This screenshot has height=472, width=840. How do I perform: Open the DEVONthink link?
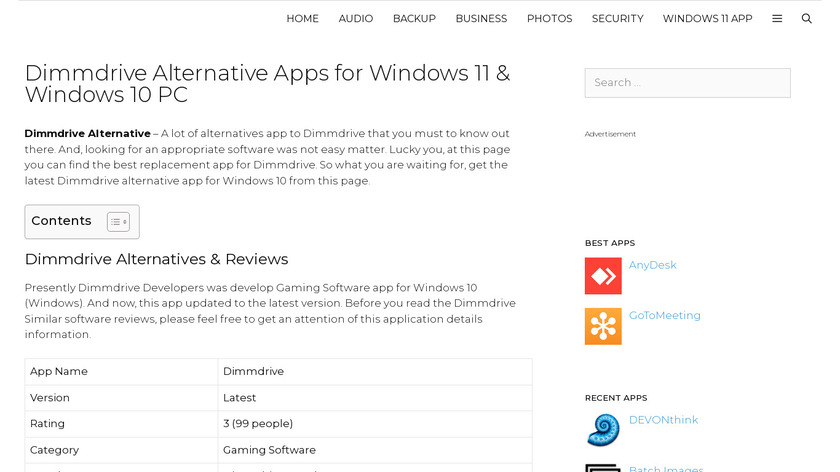coord(663,420)
